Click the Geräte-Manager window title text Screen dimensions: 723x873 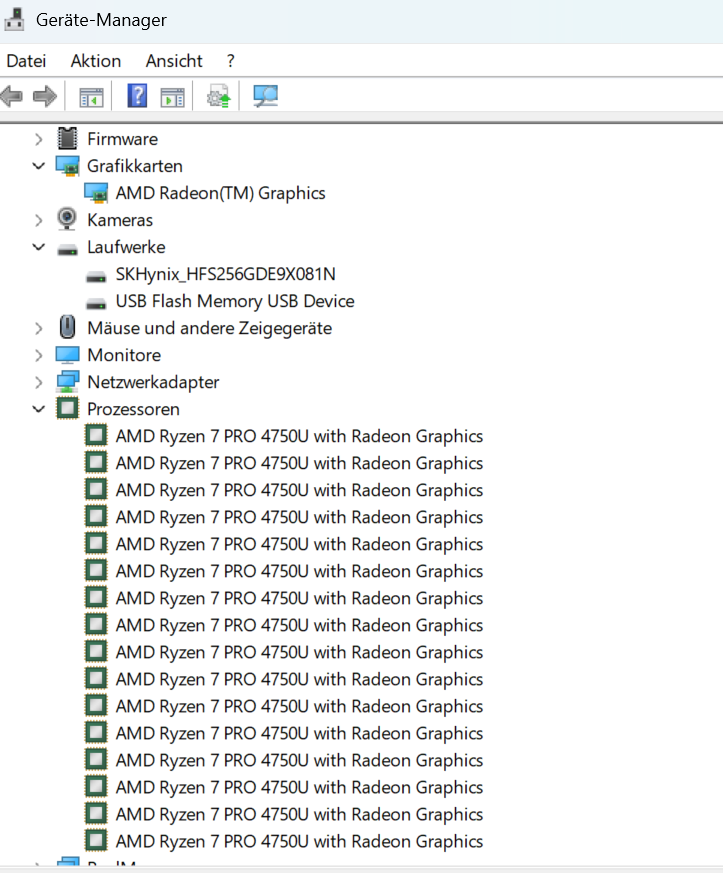pyautogui.click(x=101, y=20)
